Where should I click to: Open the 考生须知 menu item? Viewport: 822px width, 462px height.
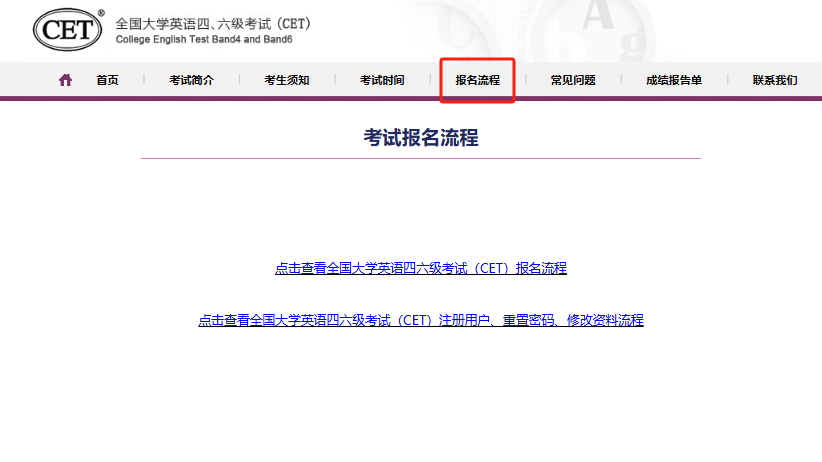coord(286,80)
